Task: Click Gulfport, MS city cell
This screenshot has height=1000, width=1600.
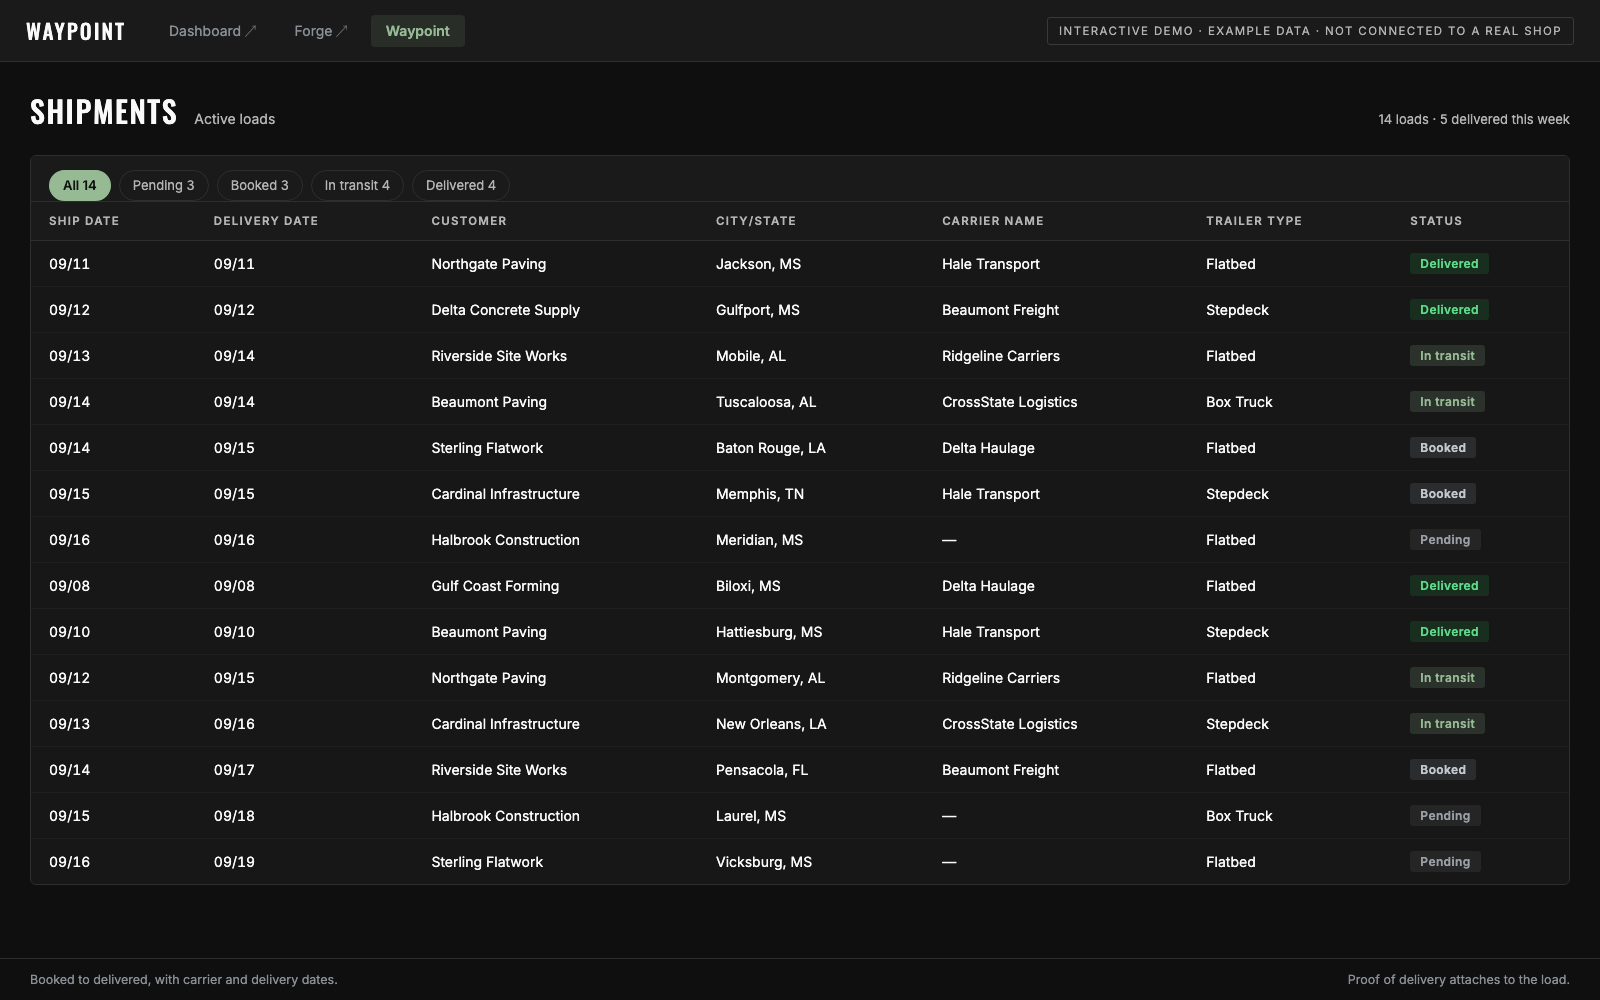Action: [758, 310]
